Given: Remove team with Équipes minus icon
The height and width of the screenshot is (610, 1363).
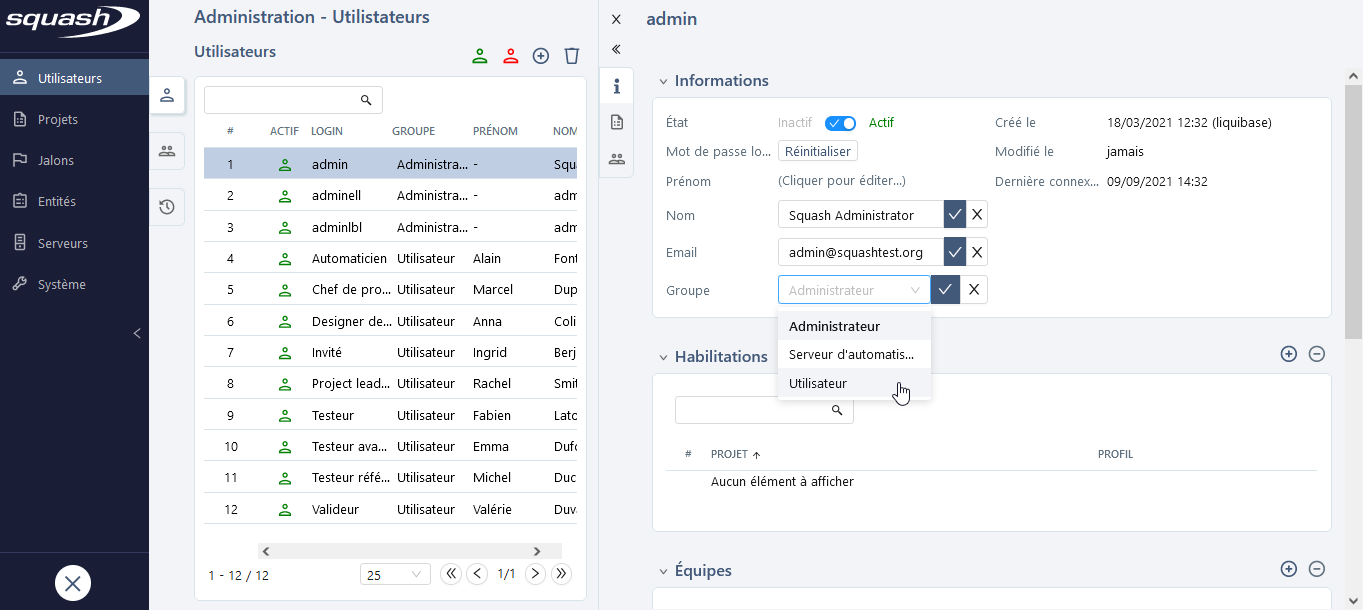Looking at the screenshot, I should pyautogui.click(x=1317, y=569).
